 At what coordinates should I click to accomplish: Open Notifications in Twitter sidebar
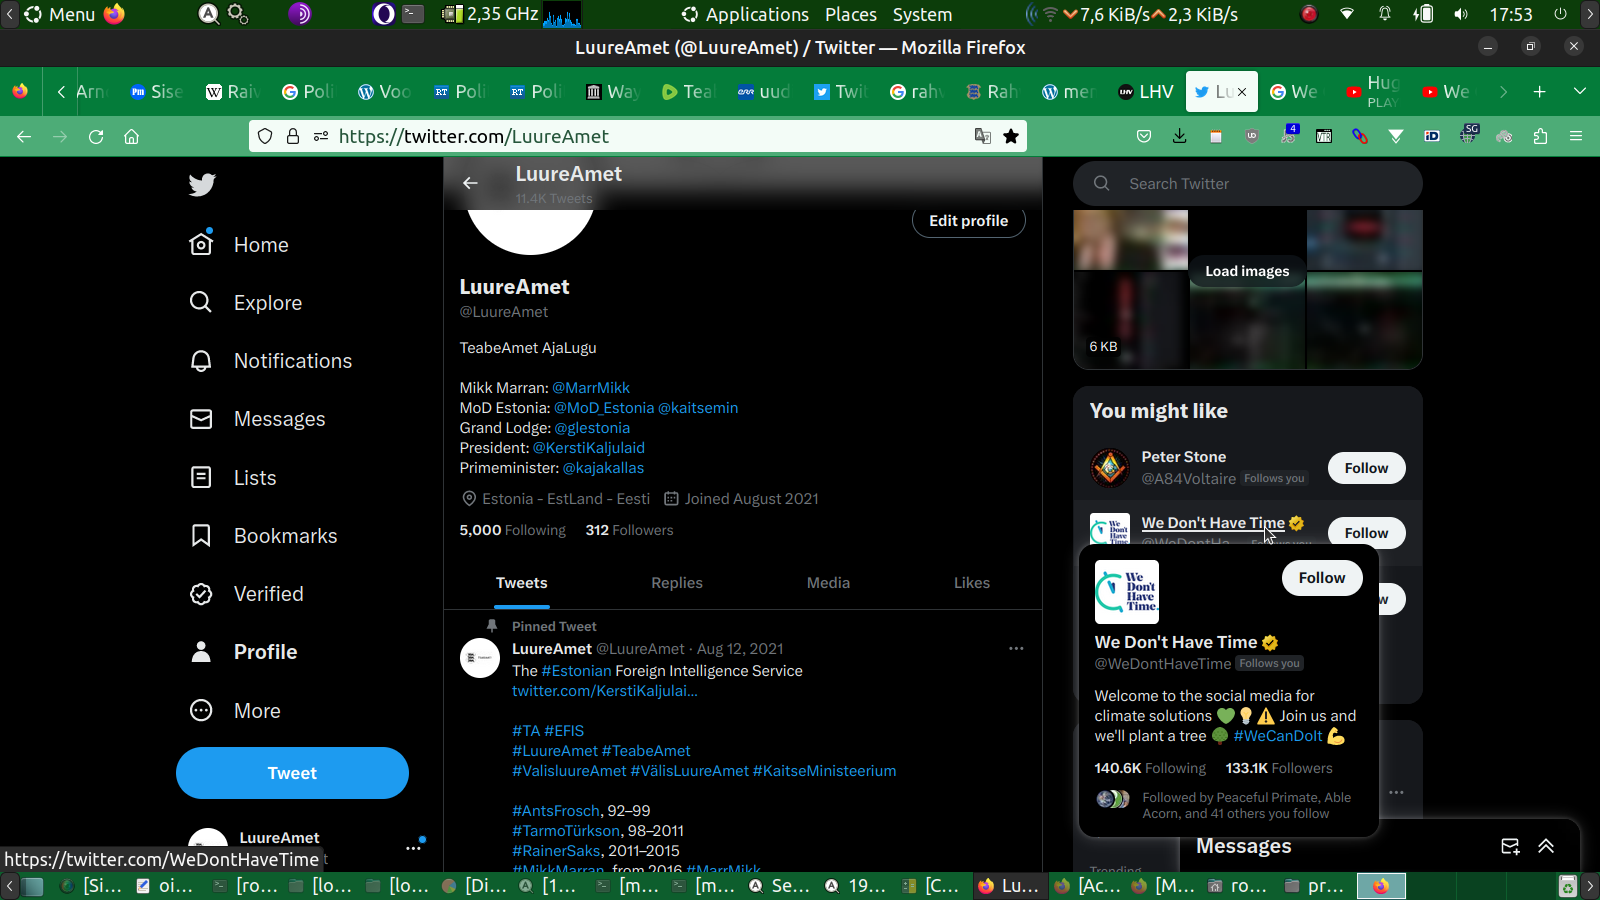pos(271,361)
